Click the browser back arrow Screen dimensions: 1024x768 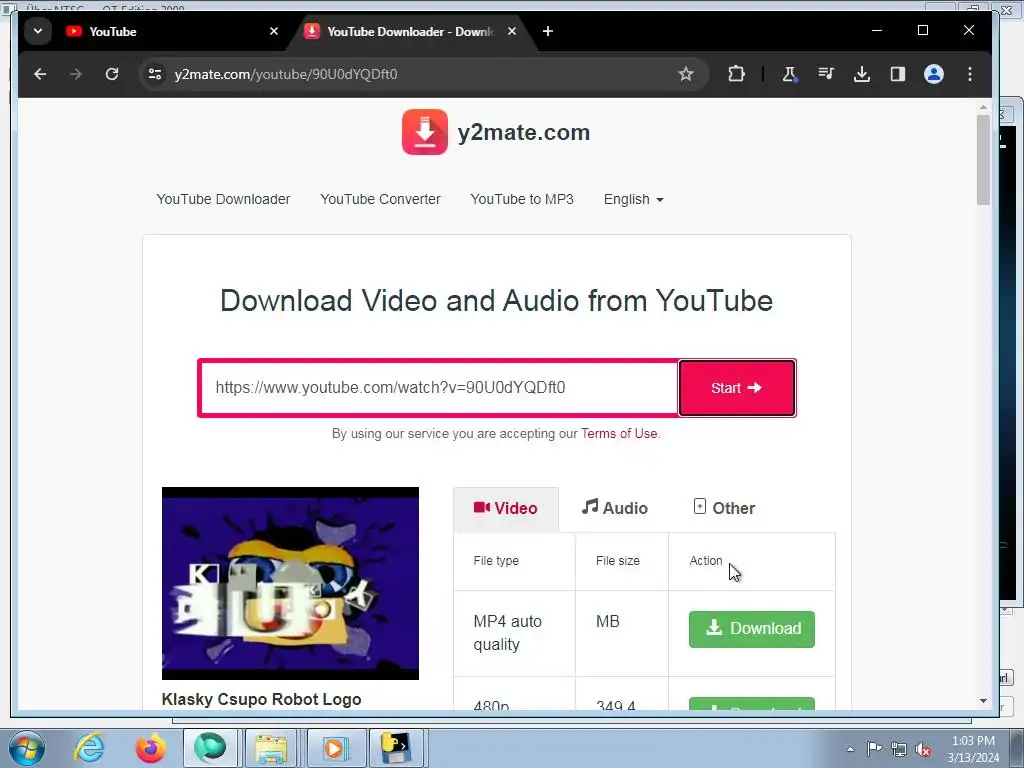[x=40, y=74]
